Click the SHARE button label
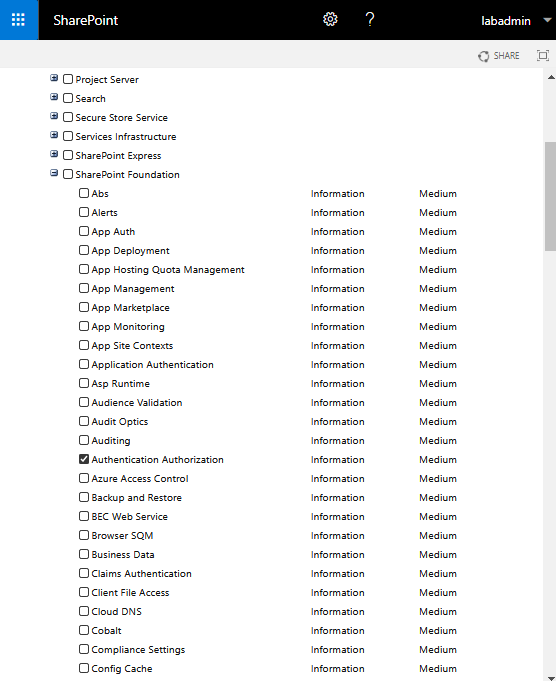 (x=506, y=56)
